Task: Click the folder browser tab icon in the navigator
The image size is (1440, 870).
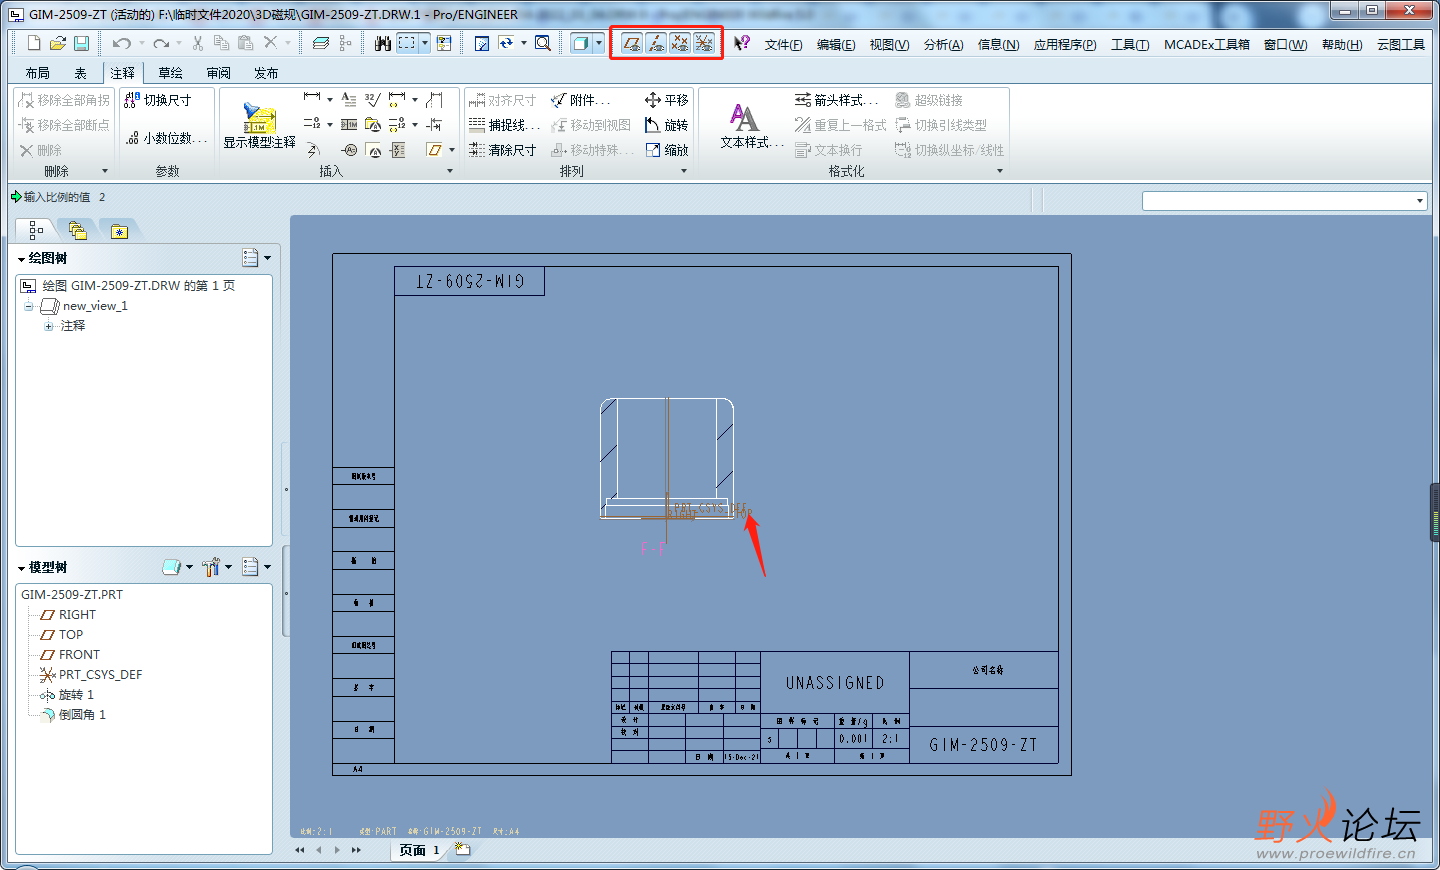Action: coord(78,231)
